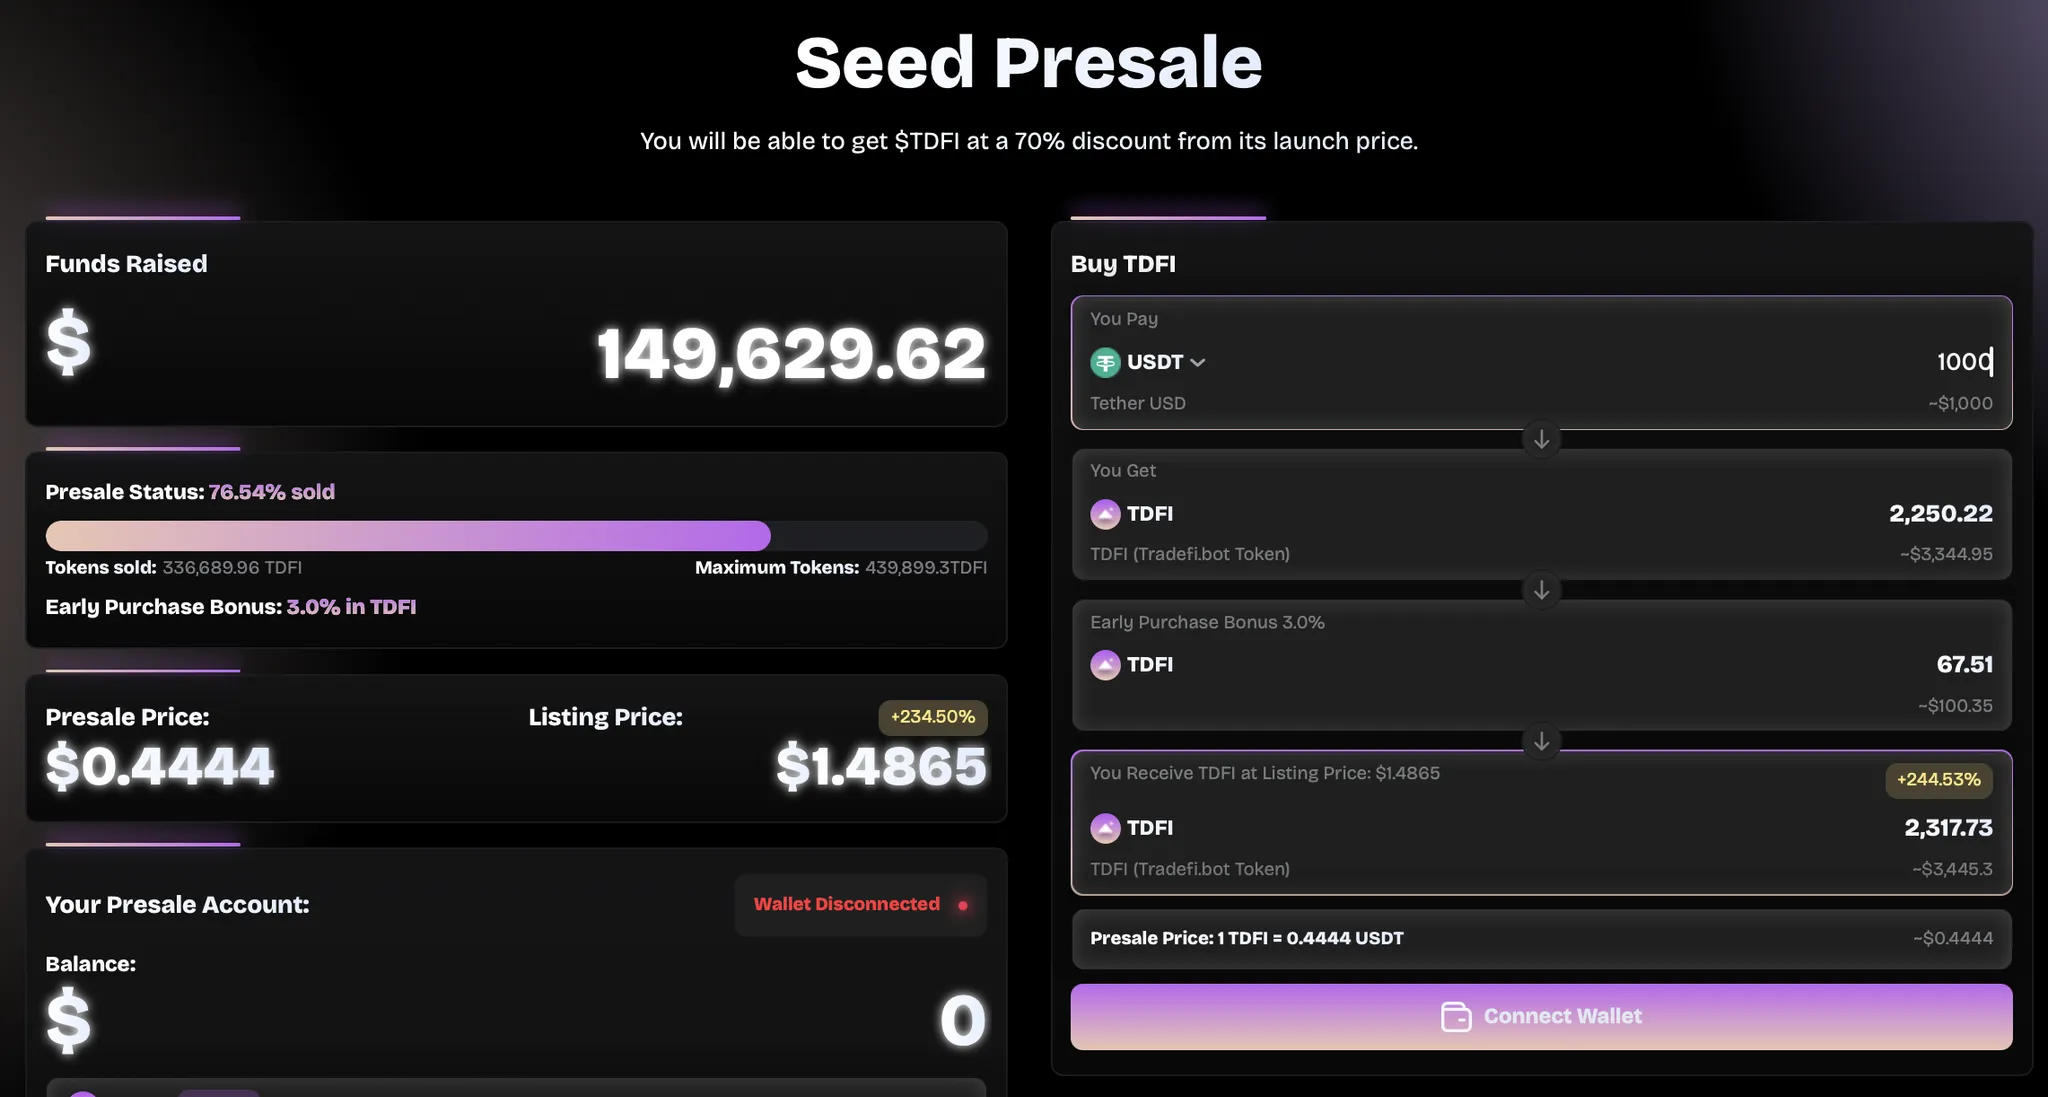Click the 2,250.22 TDFI You Get amount

(1940, 514)
